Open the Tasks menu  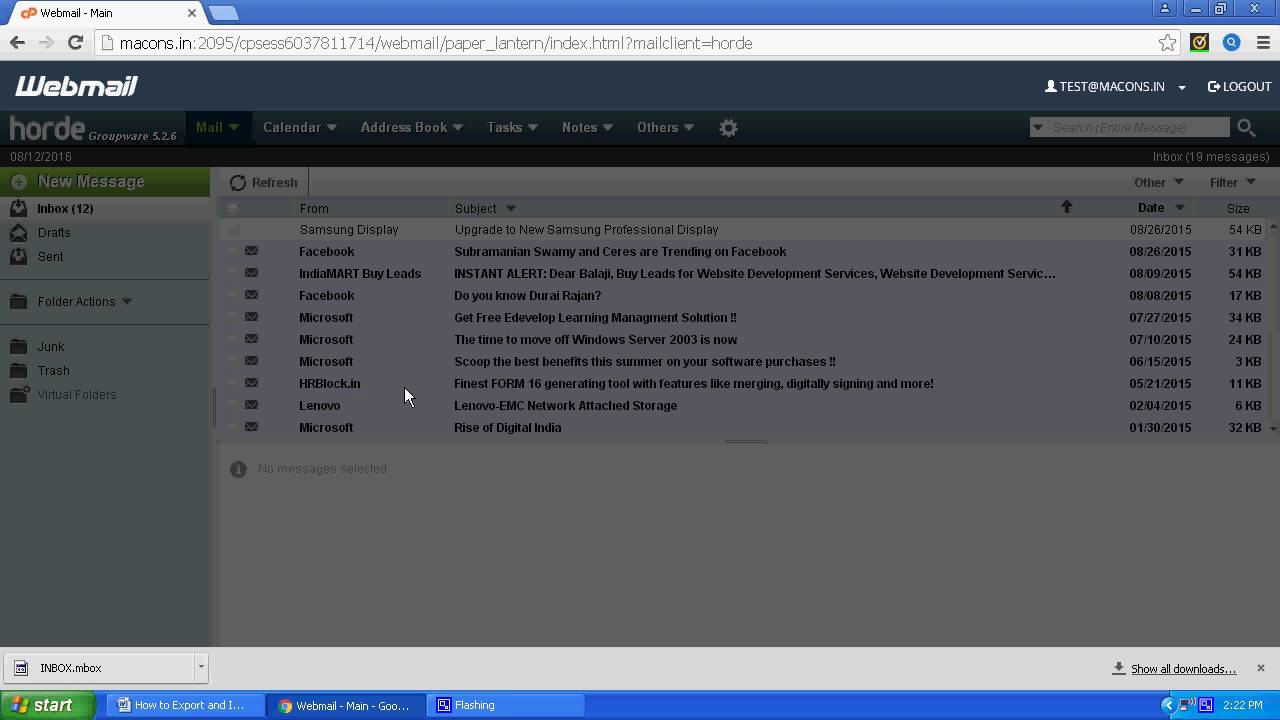[x=512, y=127]
